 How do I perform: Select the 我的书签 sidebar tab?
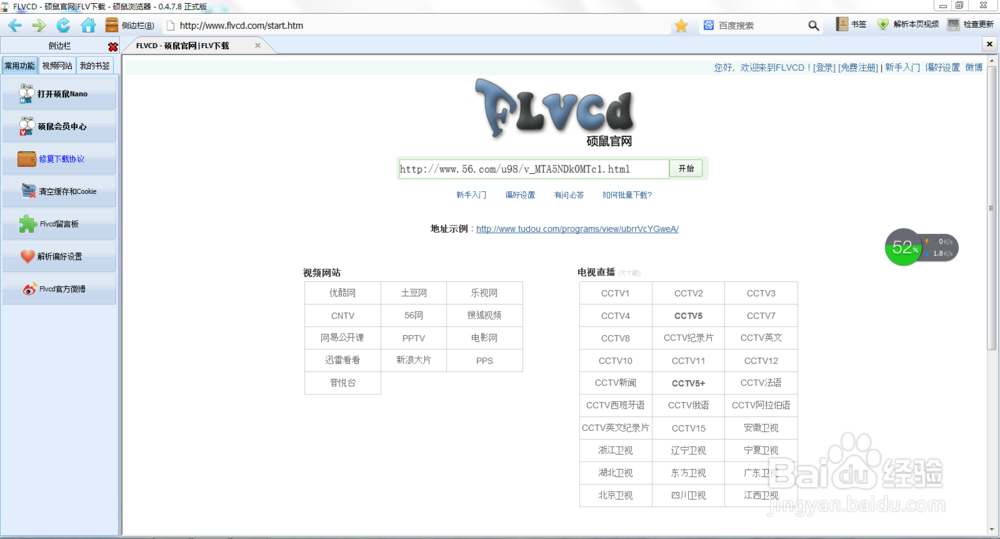click(x=94, y=66)
